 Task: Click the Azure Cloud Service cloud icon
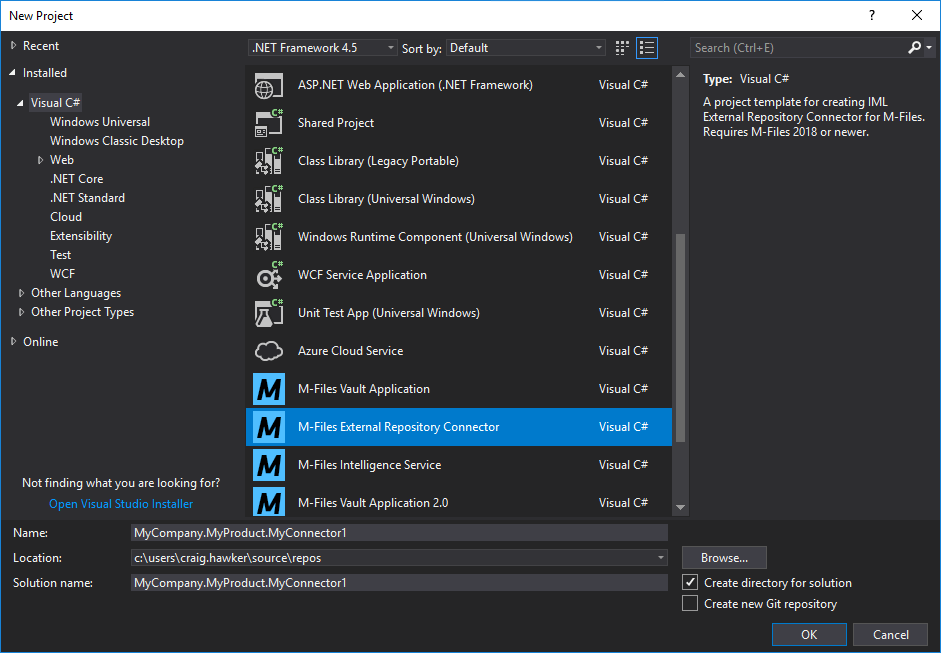pyautogui.click(x=268, y=350)
